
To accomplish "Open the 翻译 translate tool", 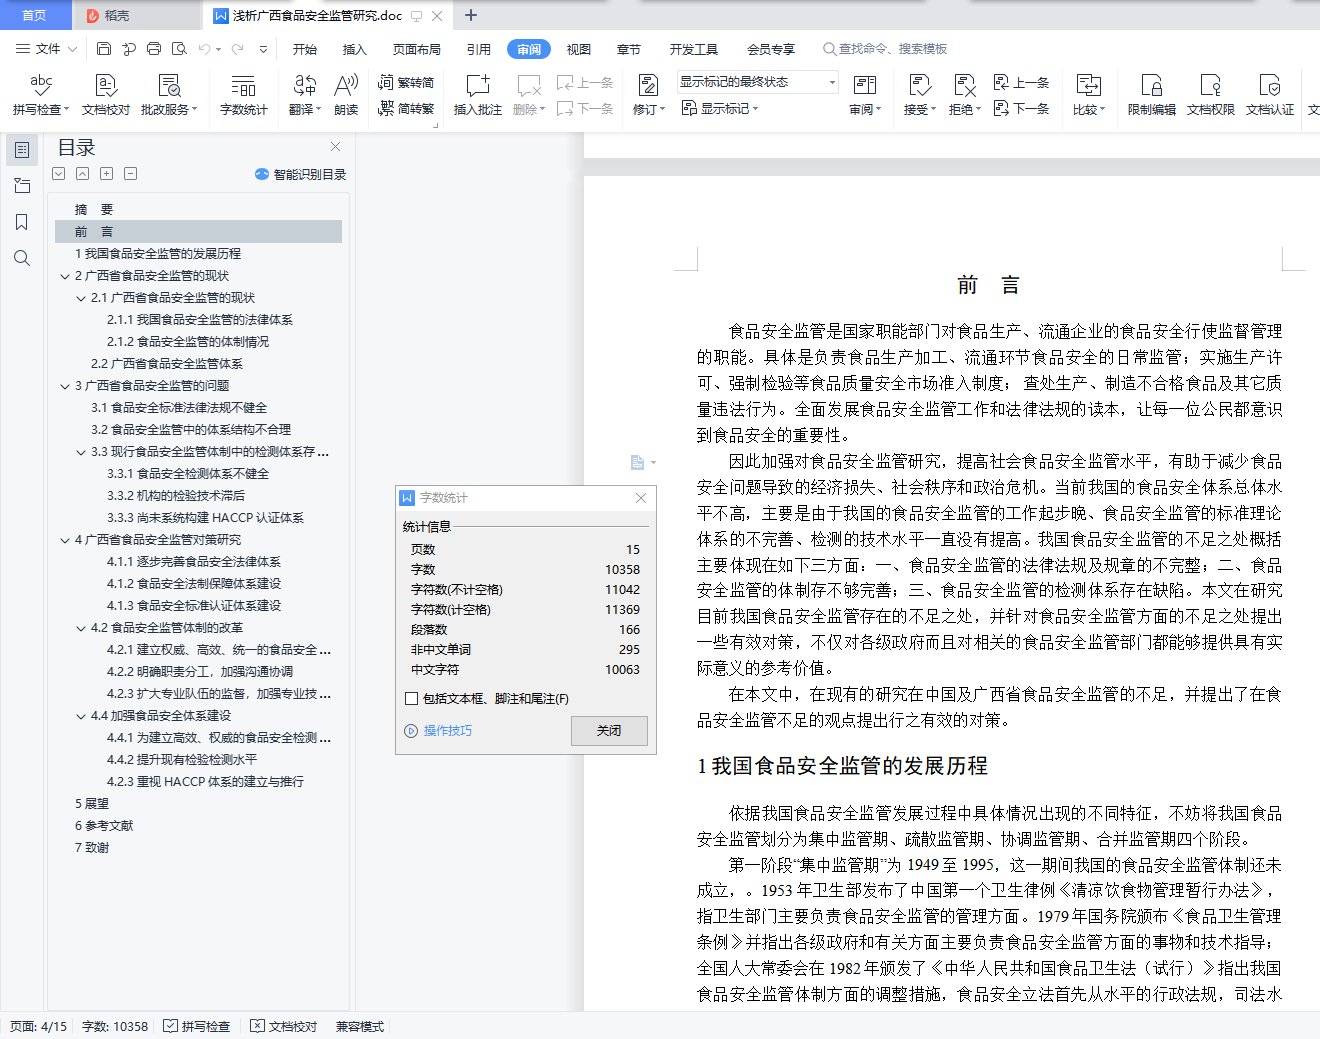I will tap(305, 95).
